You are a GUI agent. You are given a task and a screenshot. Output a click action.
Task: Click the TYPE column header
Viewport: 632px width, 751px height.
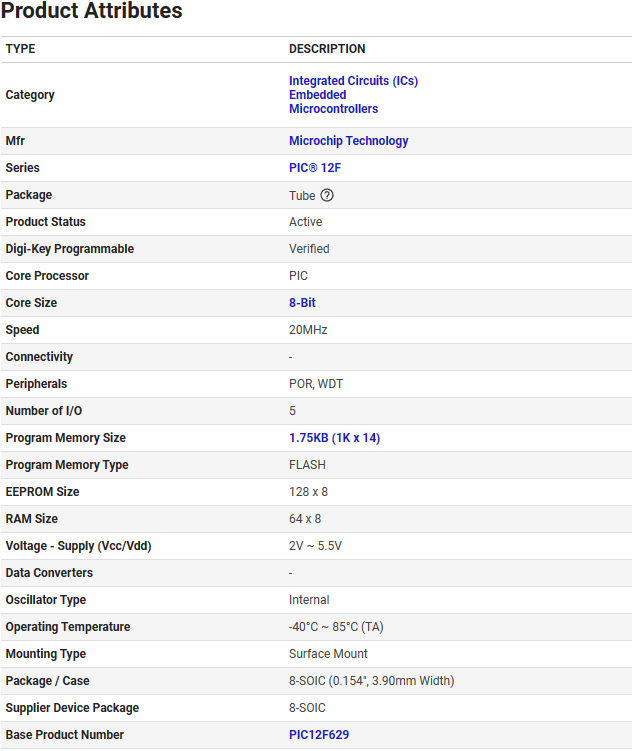[20, 49]
